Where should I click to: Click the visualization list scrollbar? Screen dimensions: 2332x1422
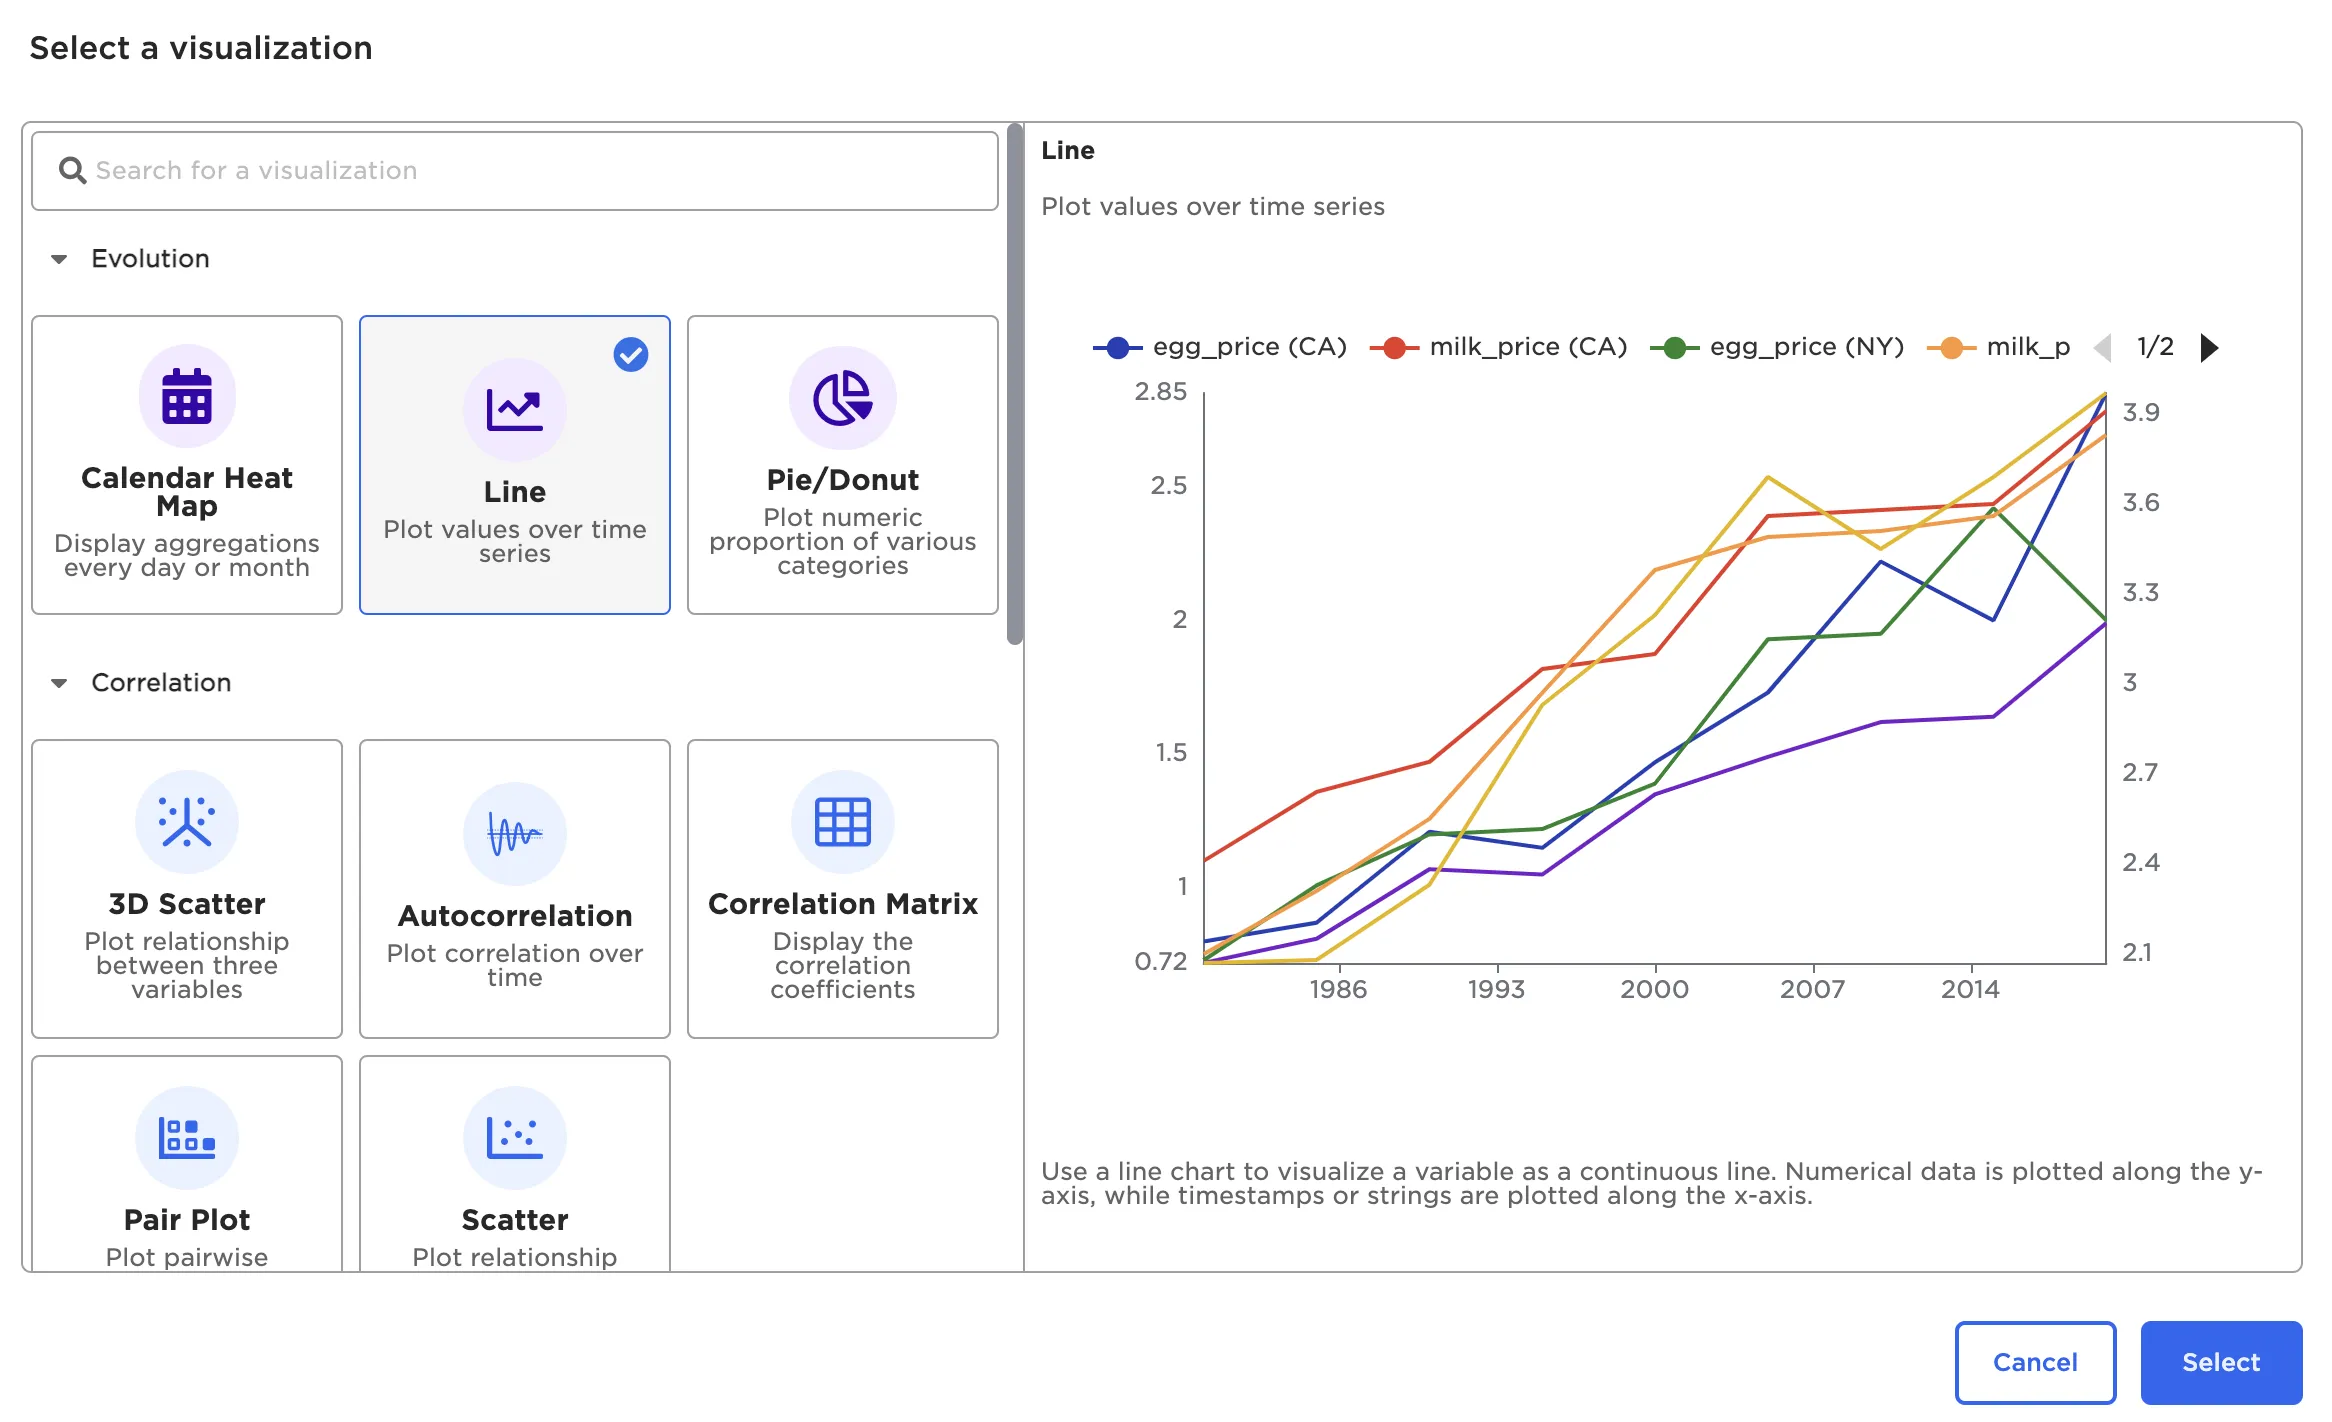(1015, 385)
